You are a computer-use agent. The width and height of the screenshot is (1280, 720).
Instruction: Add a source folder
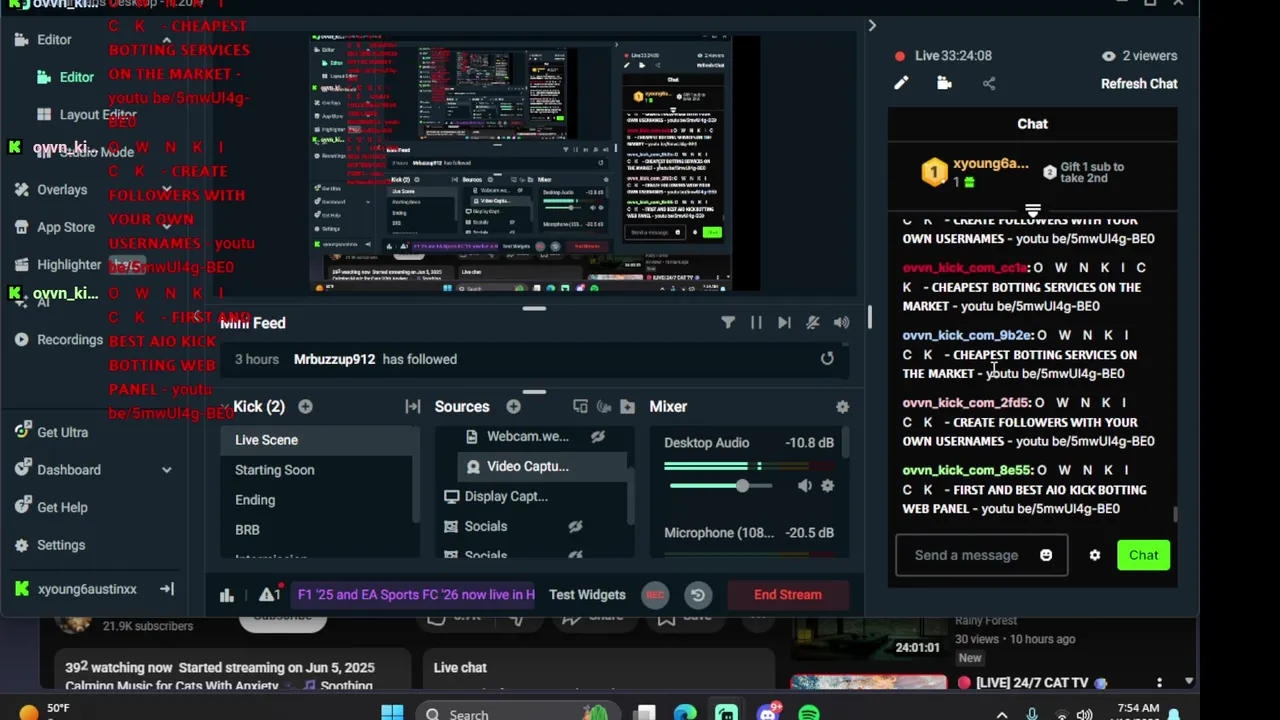(x=627, y=406)
